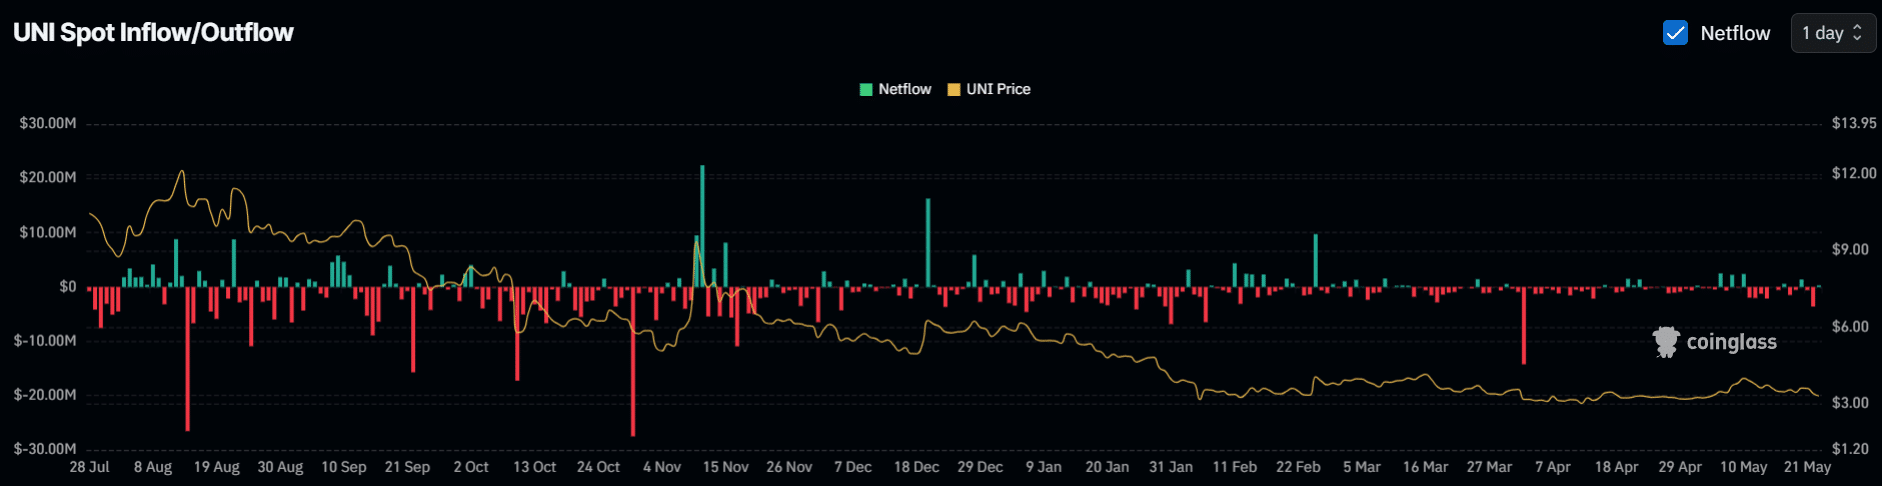This screenshot has width=1882, height=486.
Task: Click the deepest red outflow bar near 30 Oct
Action: click(x=633, y=361)
